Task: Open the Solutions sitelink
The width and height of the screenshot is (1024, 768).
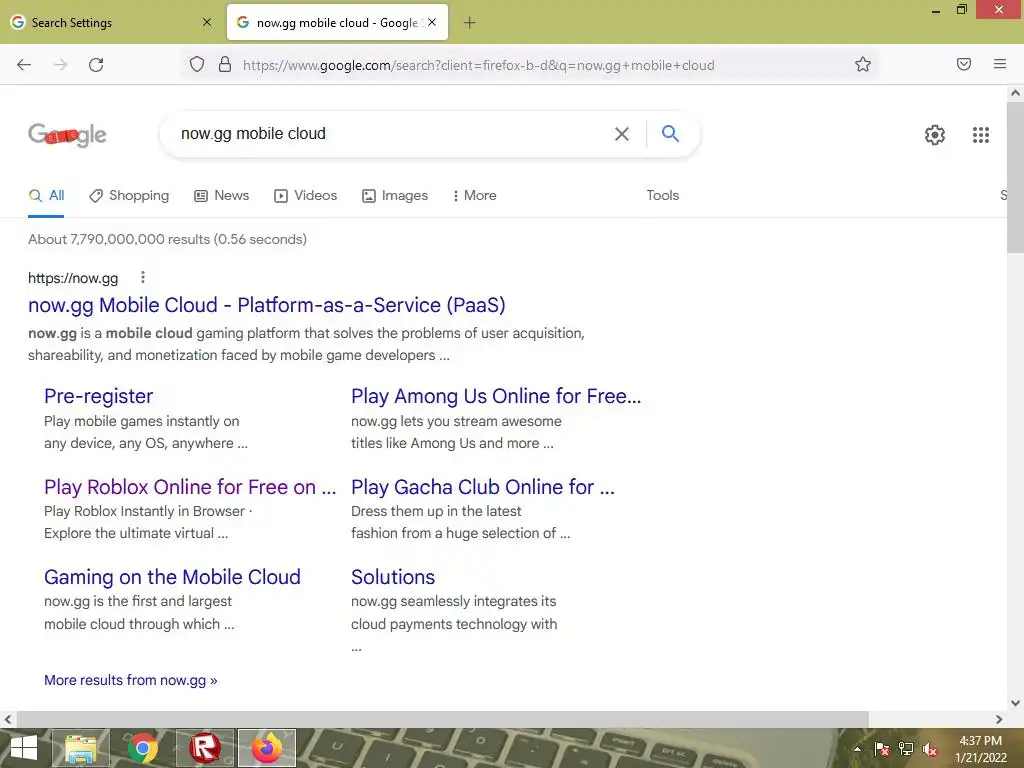Action: pos(393,577)
